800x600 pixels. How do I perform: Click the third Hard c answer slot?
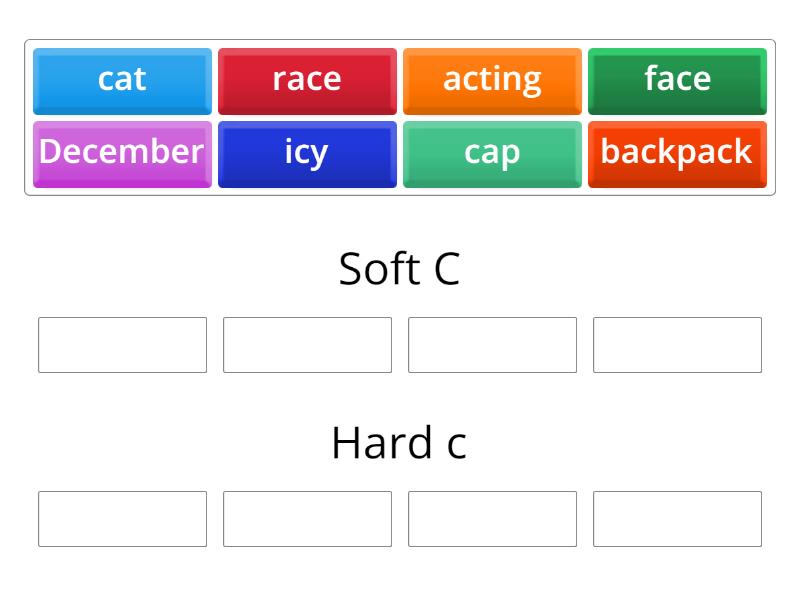pos(492,519)
